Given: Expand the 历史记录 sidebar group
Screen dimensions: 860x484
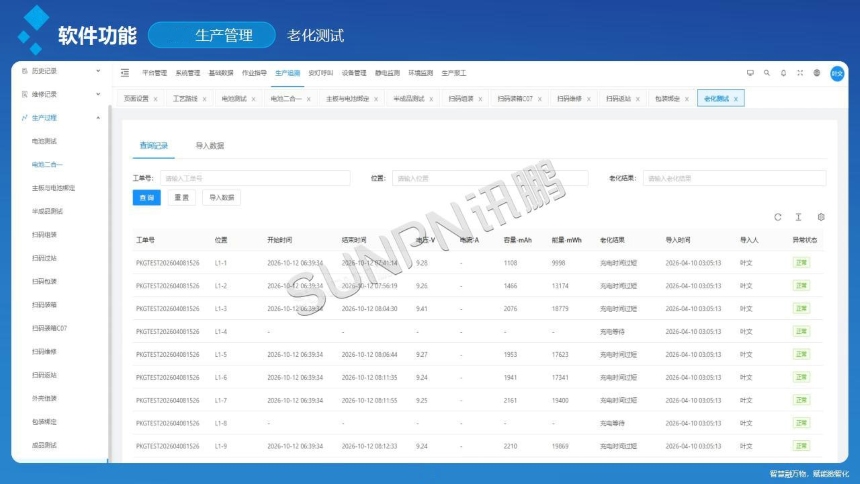Looking at the screenshot, I should point(98,71).
